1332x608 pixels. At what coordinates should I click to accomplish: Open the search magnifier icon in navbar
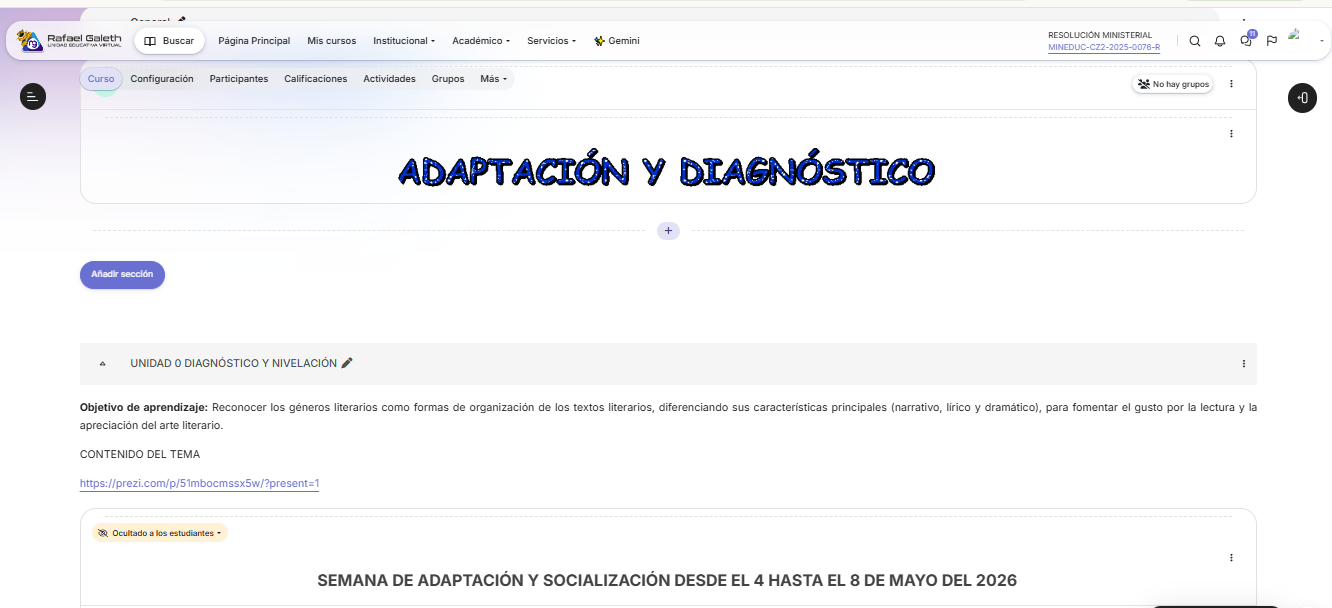(1194, 41)
